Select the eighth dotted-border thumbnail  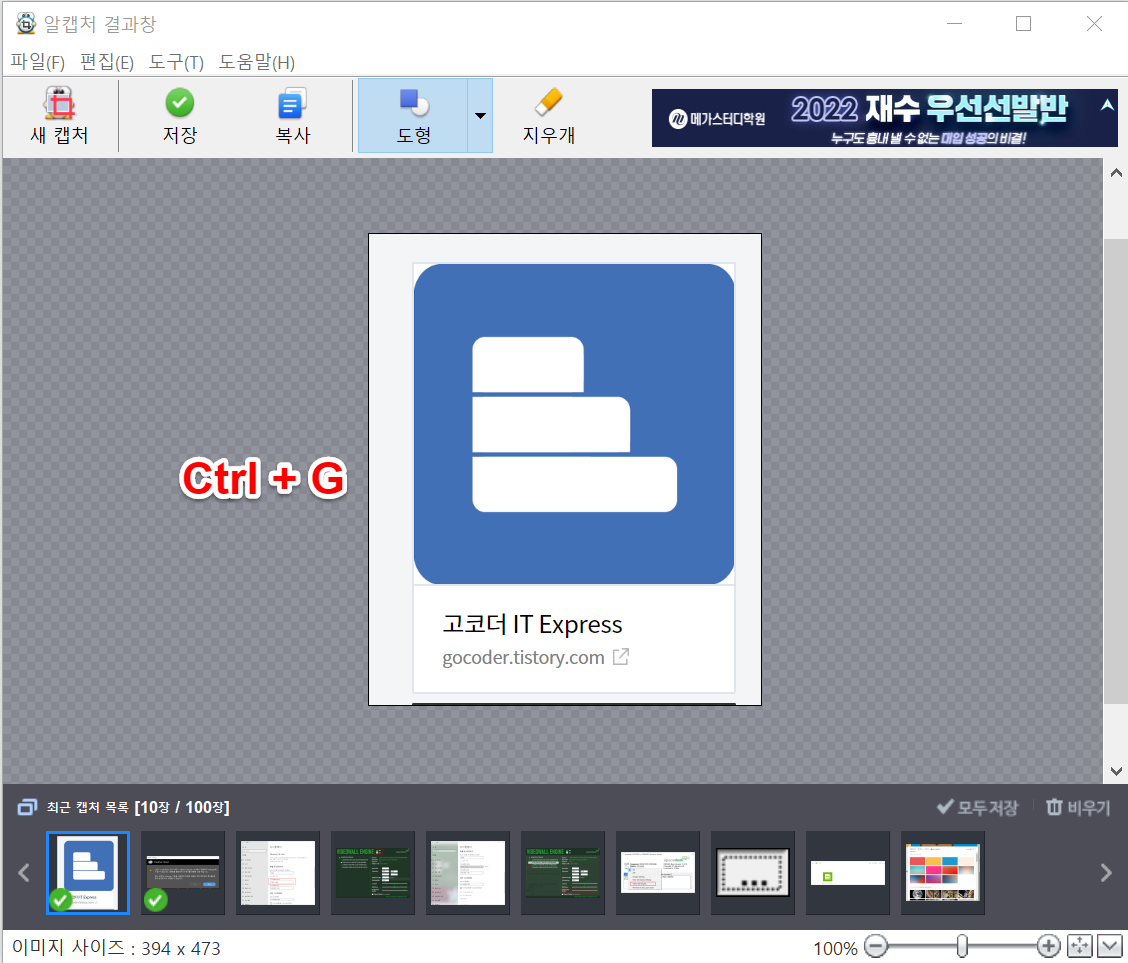pos(752,873)
